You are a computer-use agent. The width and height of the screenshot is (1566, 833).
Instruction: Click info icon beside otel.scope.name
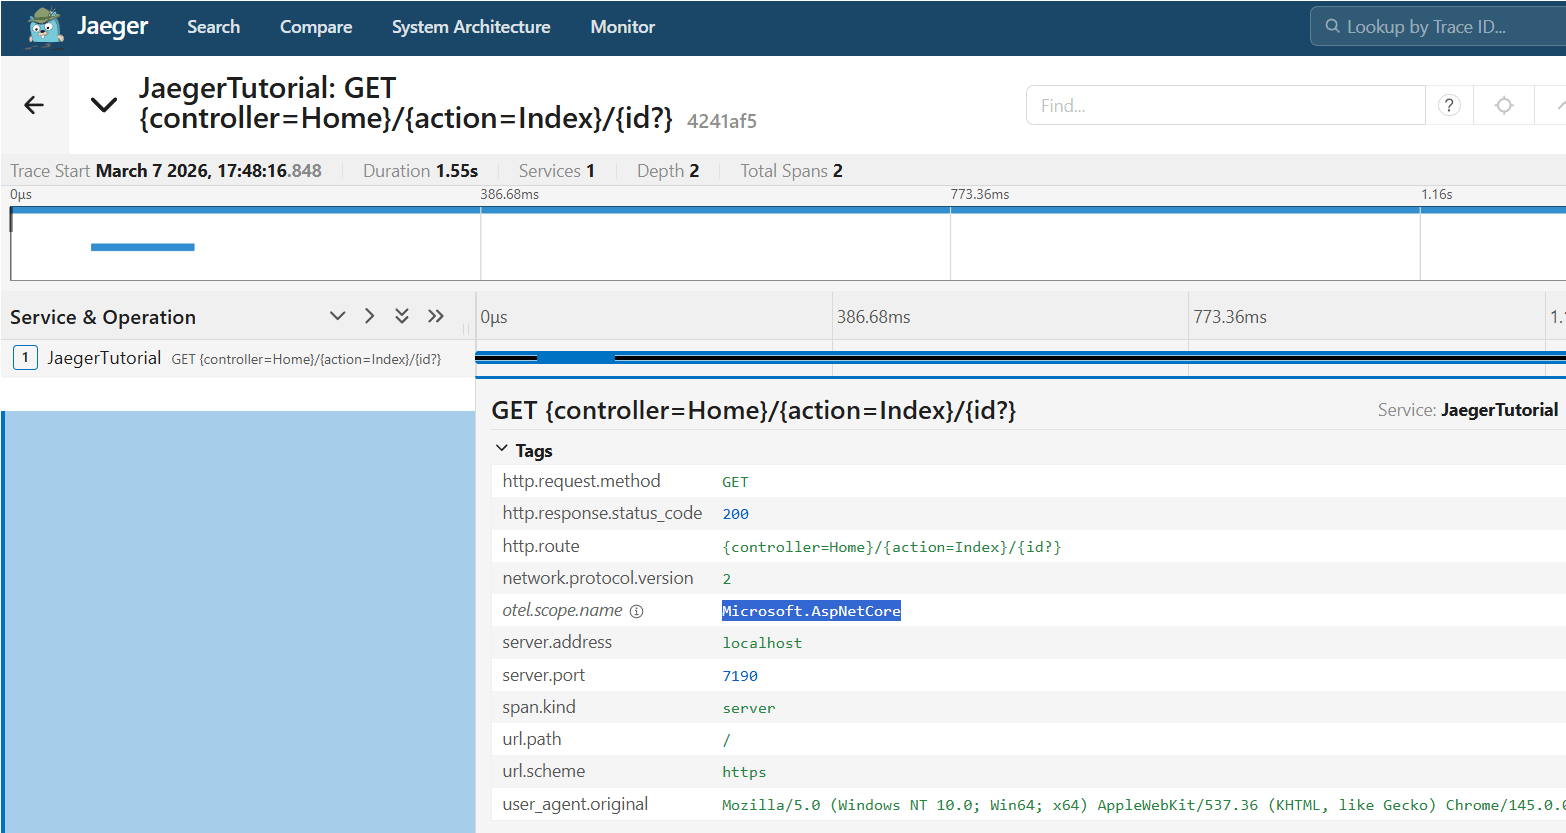coord(636,611)
